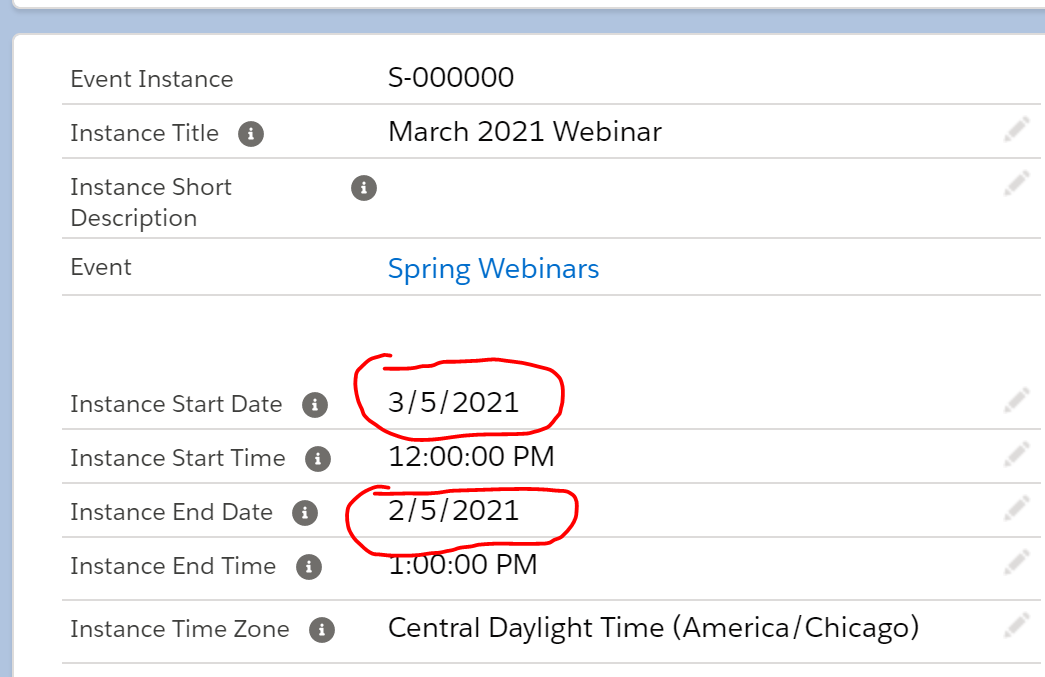The image size is (1045, 677).
Task: Open the Instance Time Zone info icon
Action: (323, 630)
